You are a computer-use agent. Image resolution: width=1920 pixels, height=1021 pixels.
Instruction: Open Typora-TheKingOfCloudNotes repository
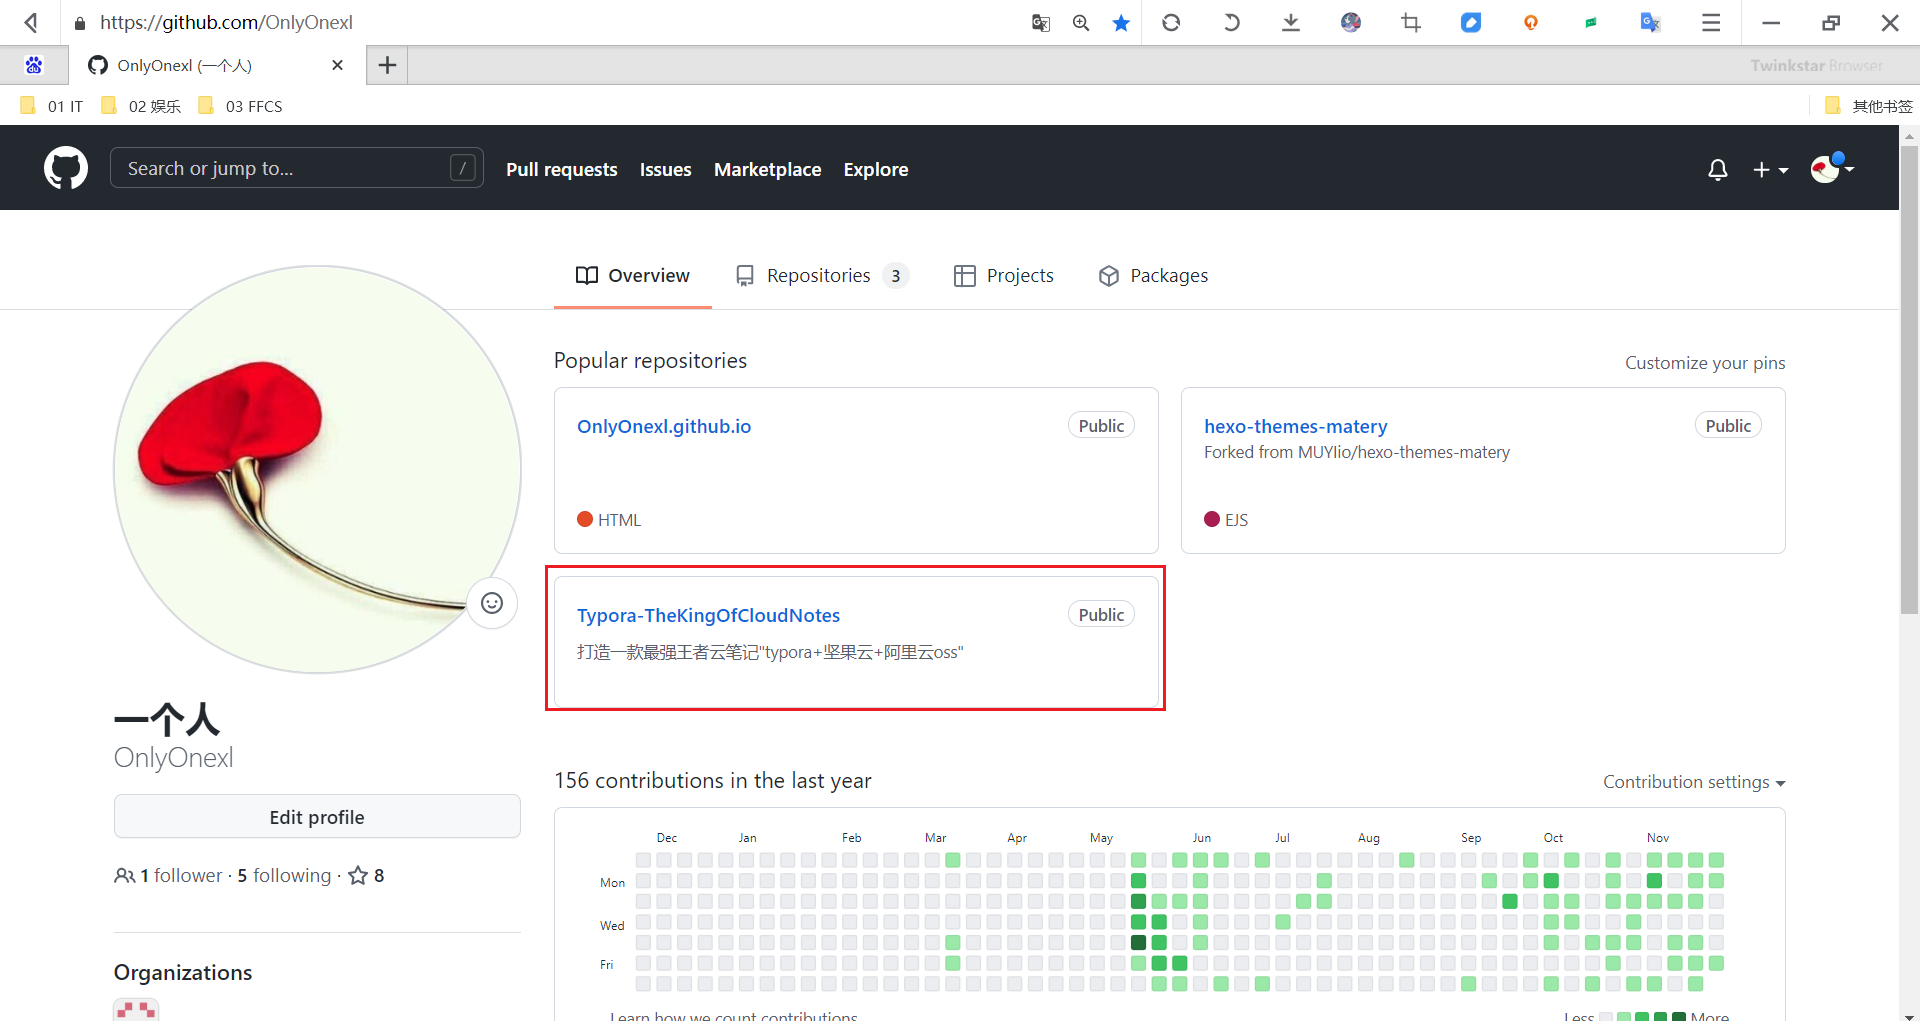point(708,615)
